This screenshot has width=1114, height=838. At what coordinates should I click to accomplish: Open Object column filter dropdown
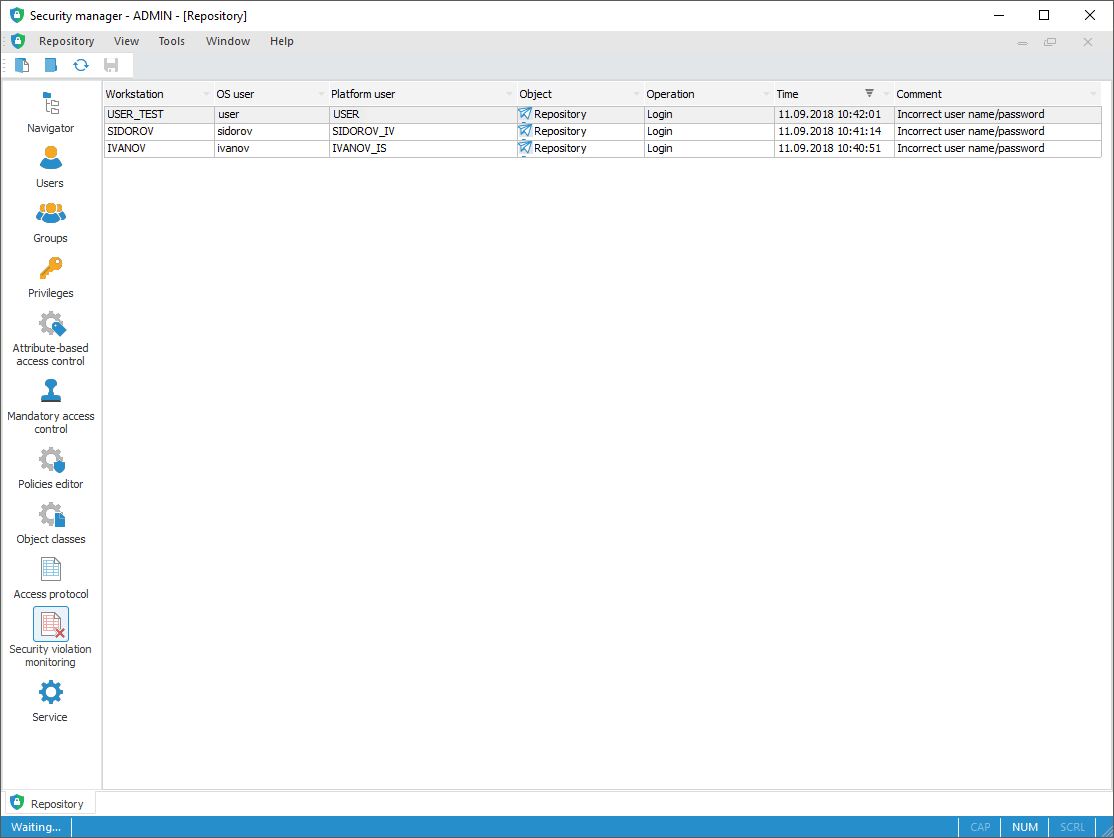(637, 94)
